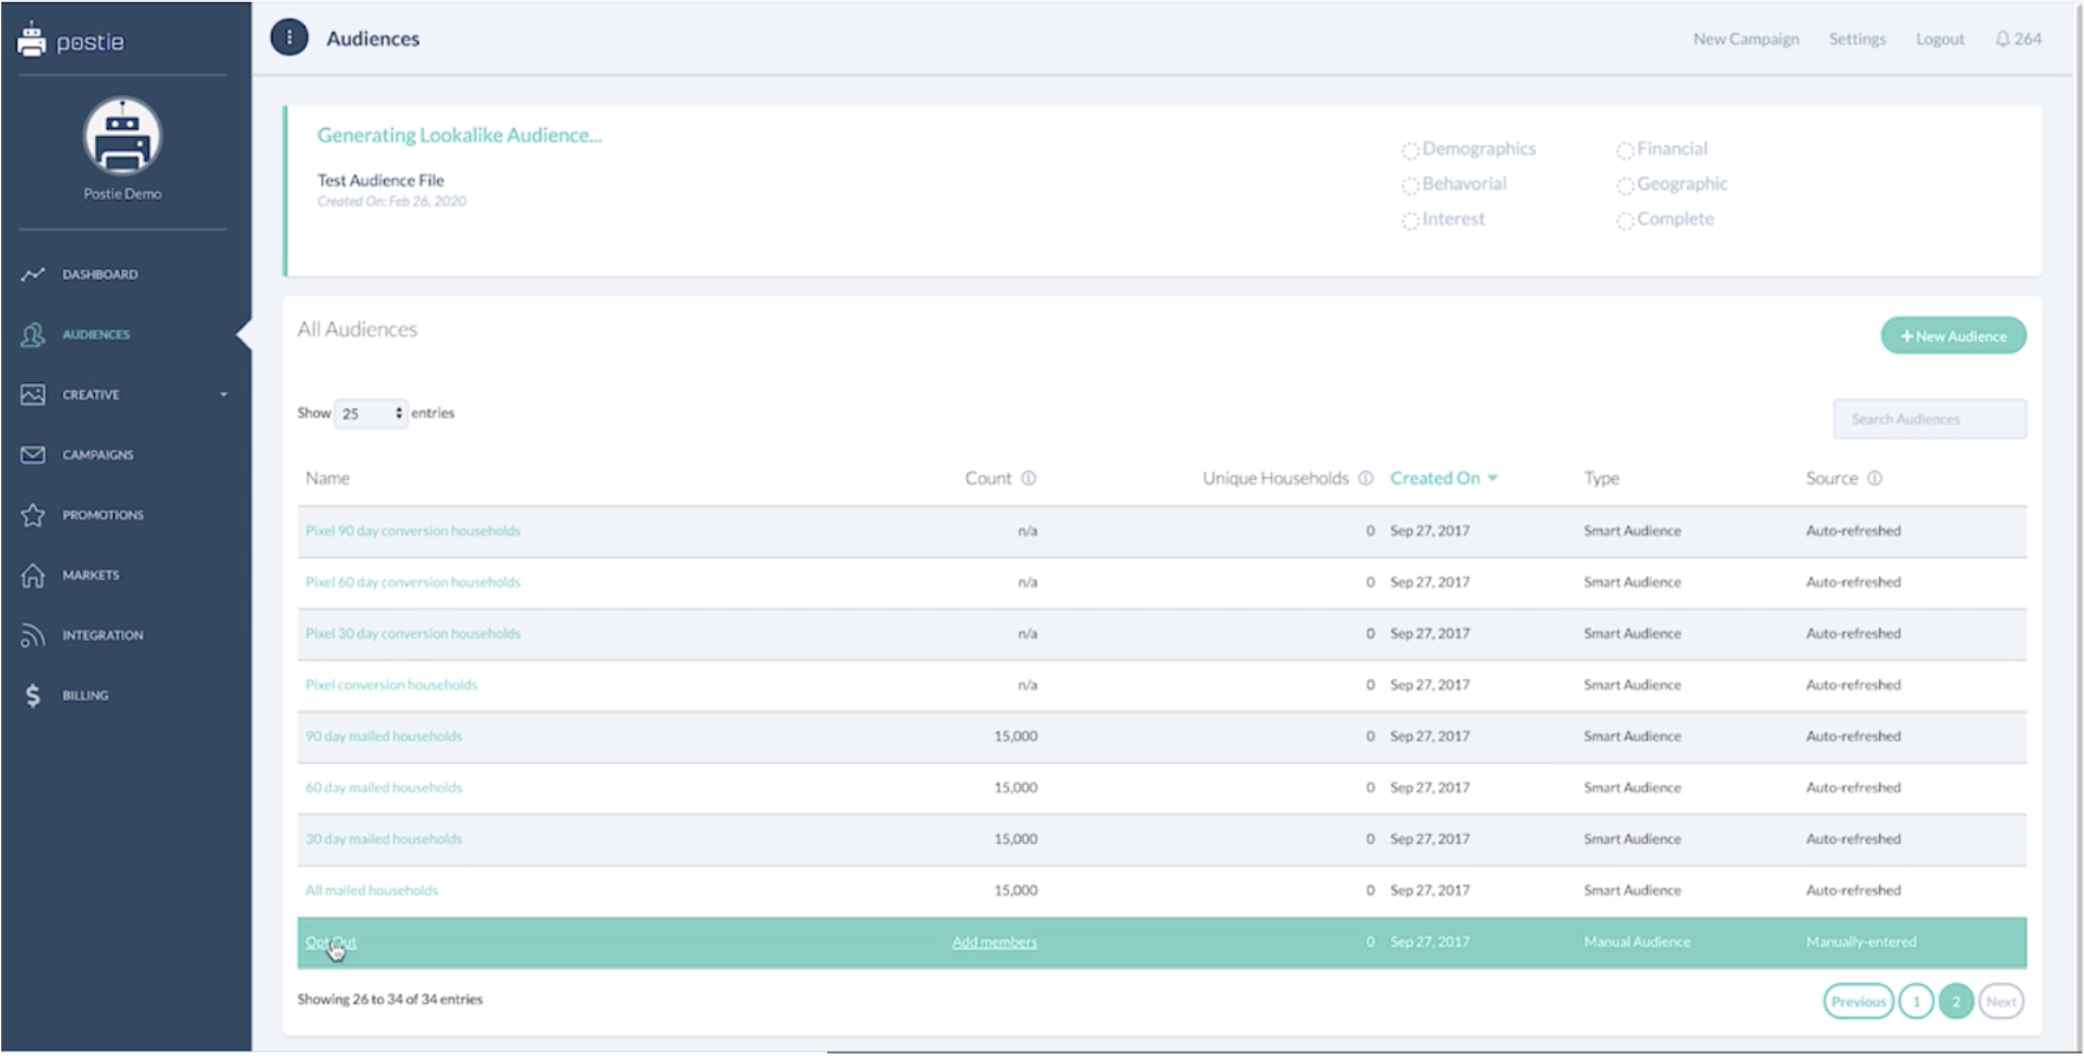2084x1056 pixels.
Task: Click the New Audience button
Action: click(1952, 336)
